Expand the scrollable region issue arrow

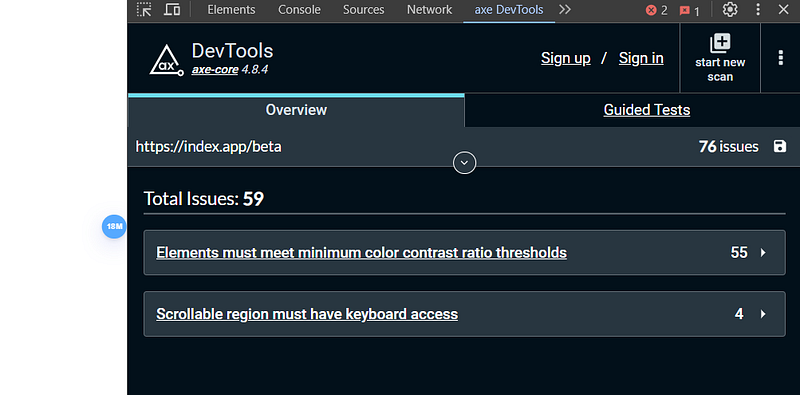[x=763, y=314]
